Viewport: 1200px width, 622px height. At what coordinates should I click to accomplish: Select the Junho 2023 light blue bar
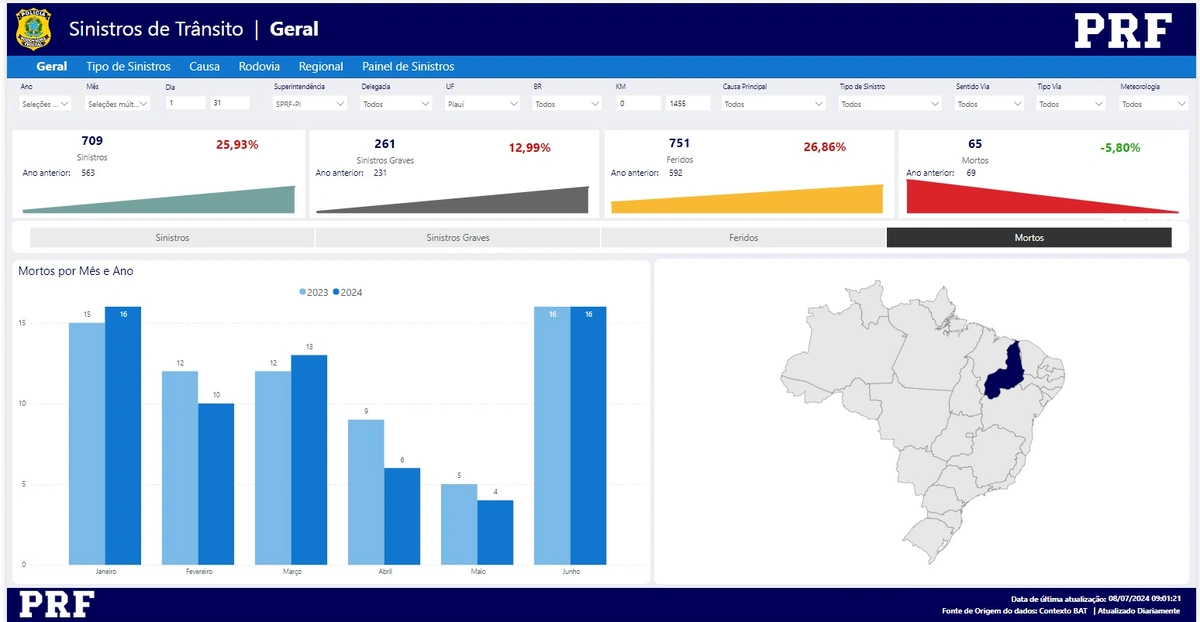coord(552,436)
